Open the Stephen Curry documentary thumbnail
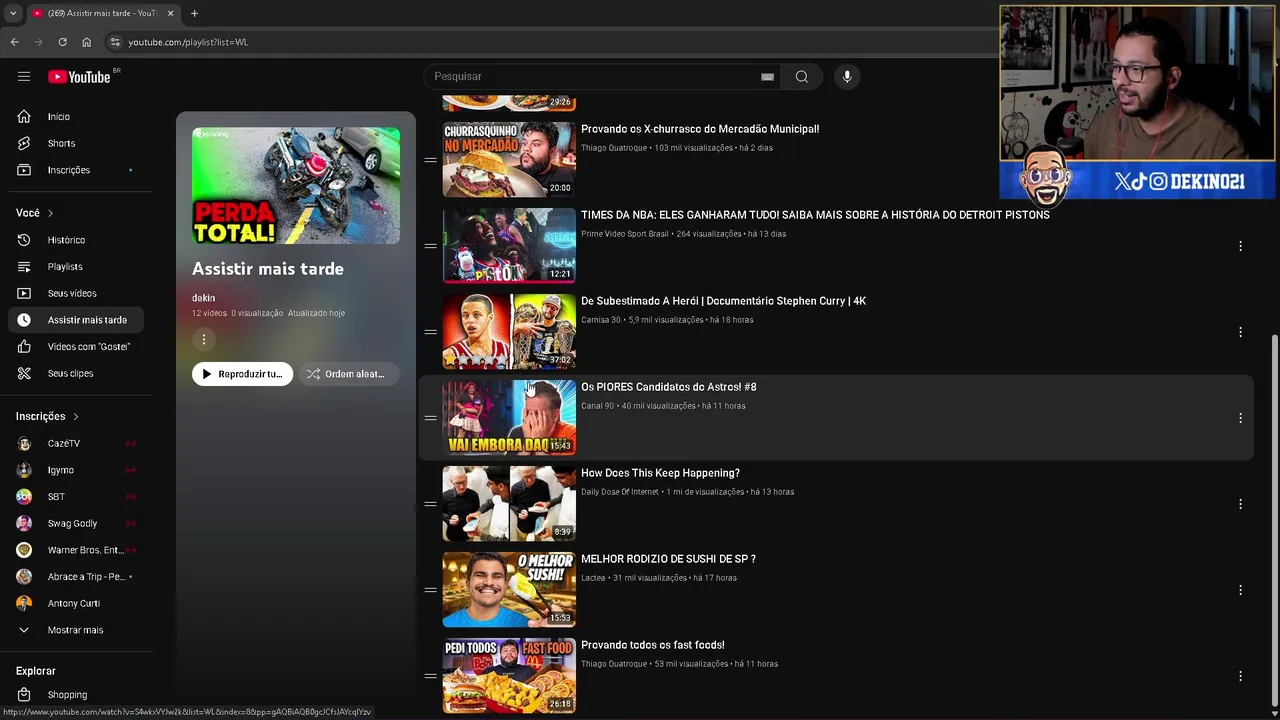The width and height of the screenshot is (1280, 720). tap(509, 332)
